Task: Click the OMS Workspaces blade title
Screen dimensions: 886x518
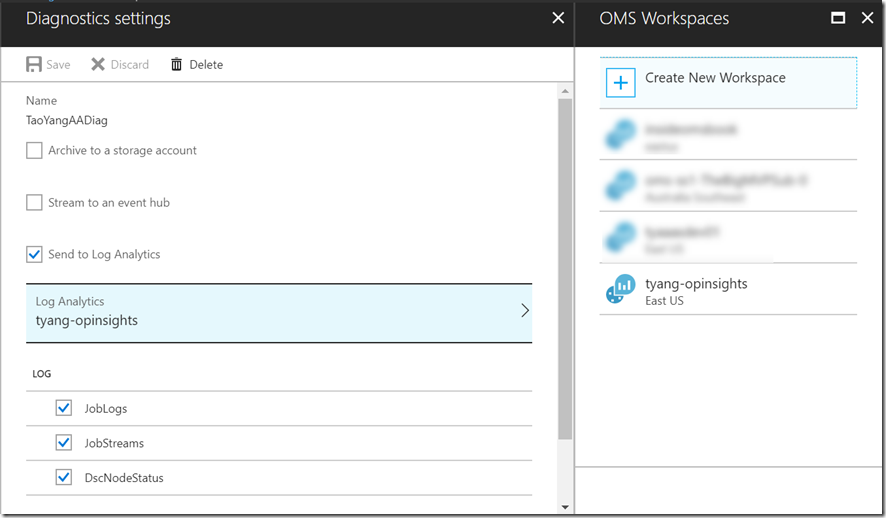Action: pyautogui.click(x=664, y=19)
